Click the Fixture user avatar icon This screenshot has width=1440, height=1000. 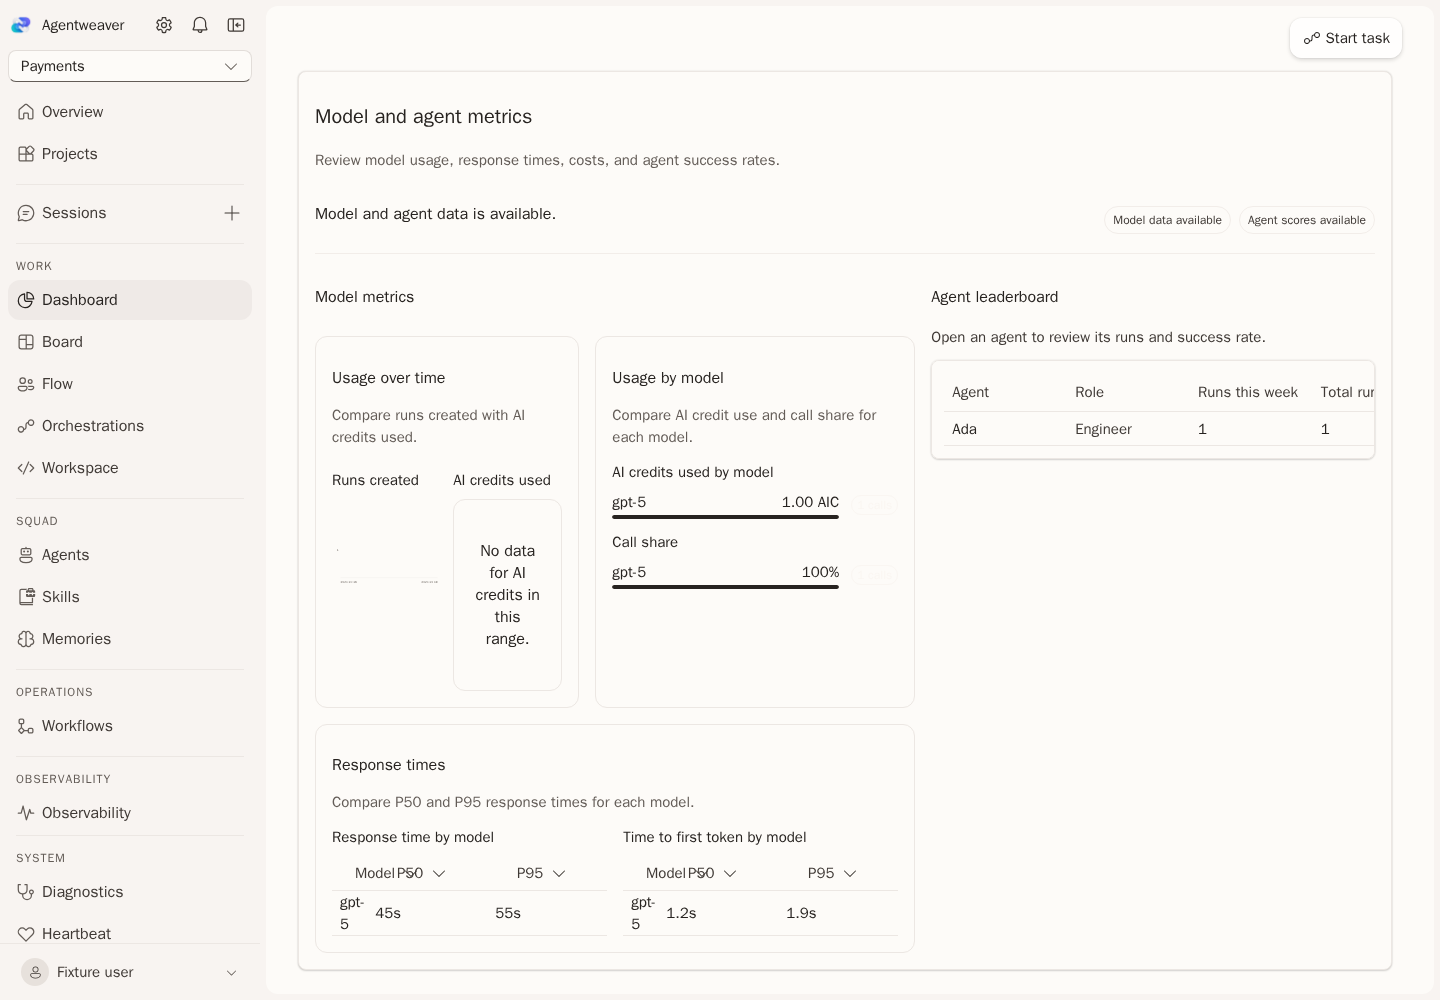coord(35,972)
